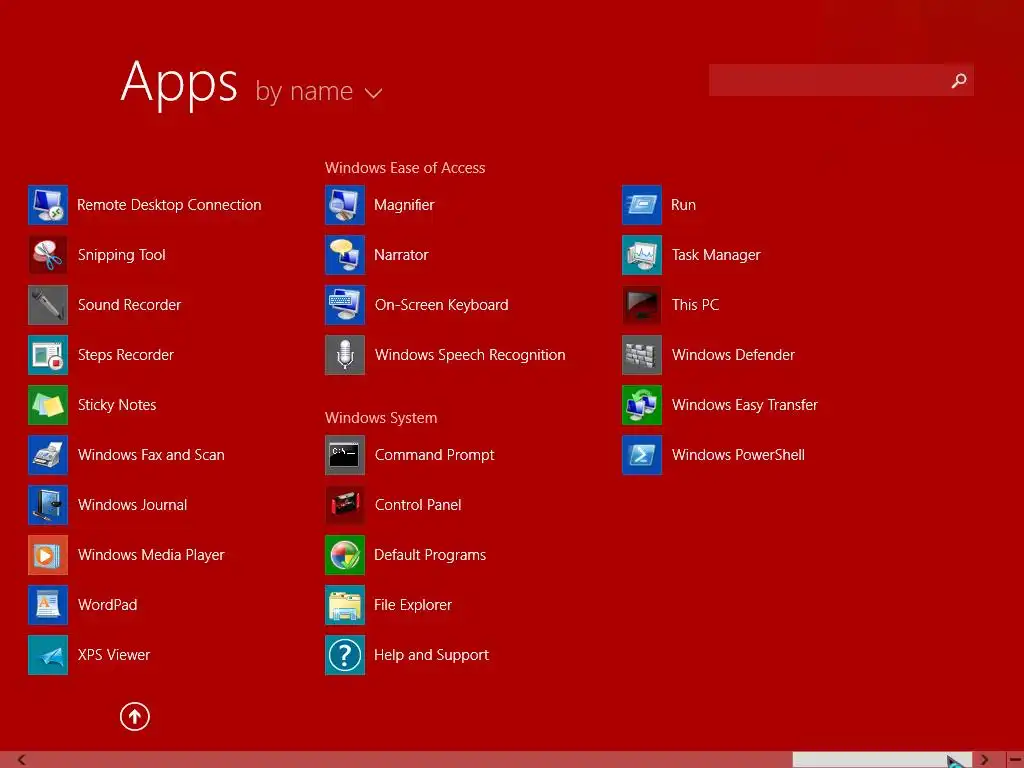
Task: Launch Windows Defender wall icon
Action: [642, 355]
